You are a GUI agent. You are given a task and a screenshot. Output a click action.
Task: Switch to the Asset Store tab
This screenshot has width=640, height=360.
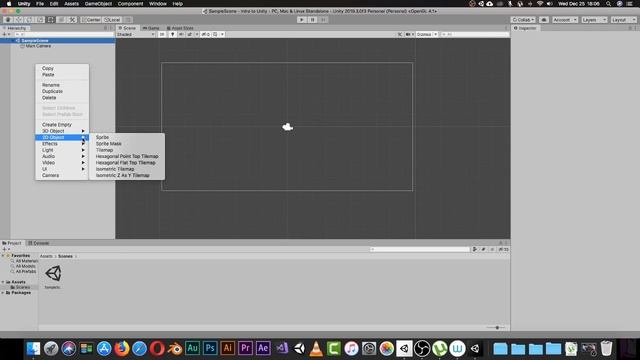(180, 28)
